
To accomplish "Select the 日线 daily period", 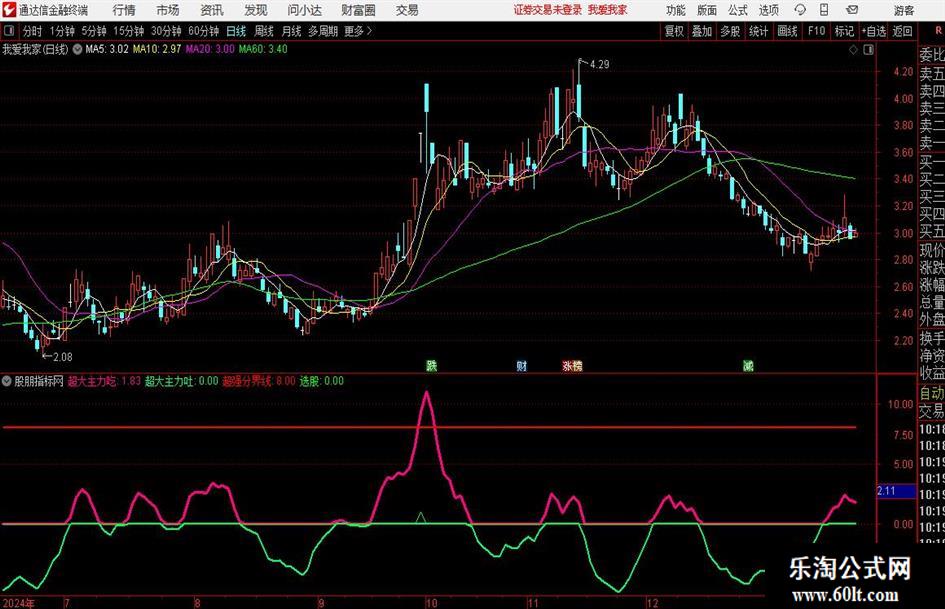I will 236,31.
